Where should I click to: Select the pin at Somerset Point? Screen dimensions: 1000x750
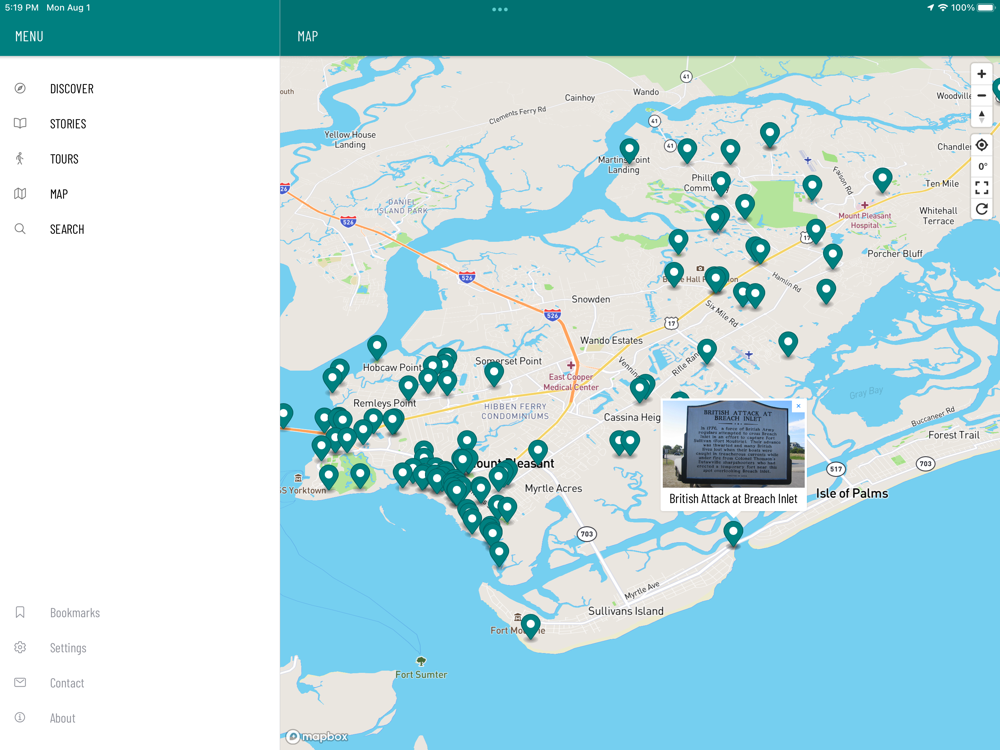[494, 373]
